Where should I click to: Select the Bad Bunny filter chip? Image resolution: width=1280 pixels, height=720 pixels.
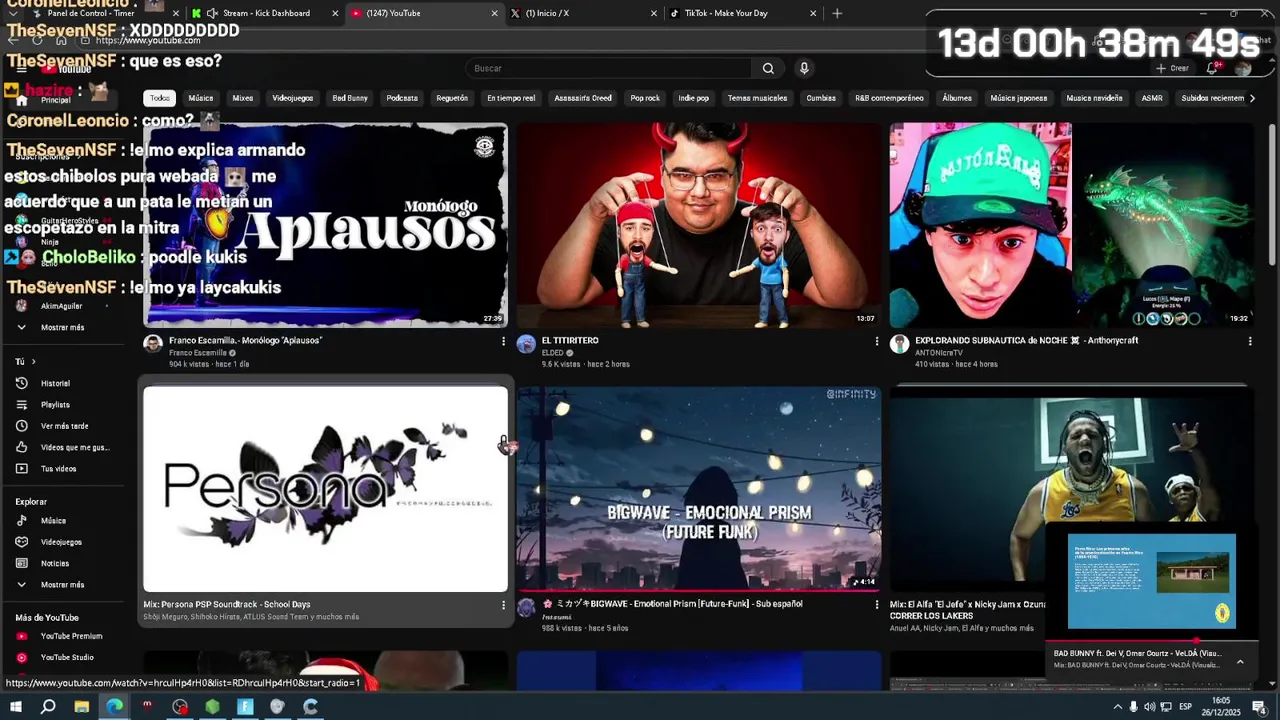tap(350, 98)
